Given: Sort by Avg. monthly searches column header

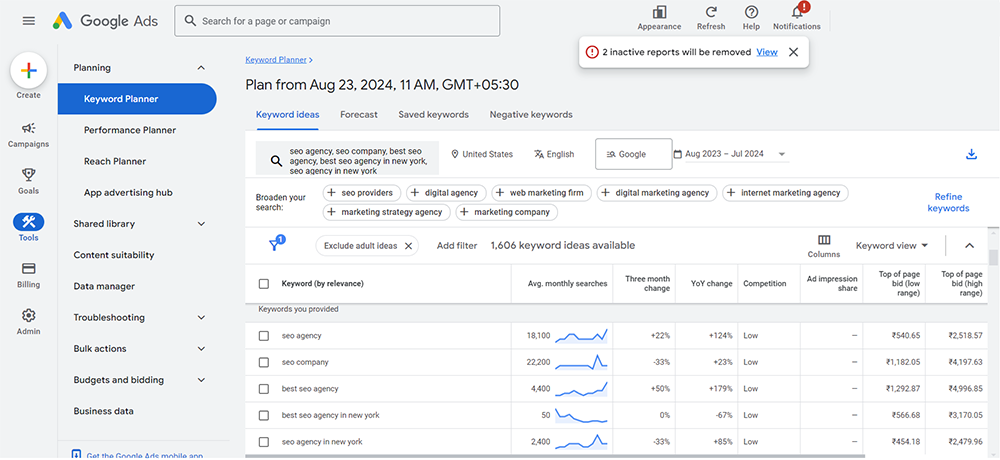Looking at the screenshot, I should pos(568,283).
